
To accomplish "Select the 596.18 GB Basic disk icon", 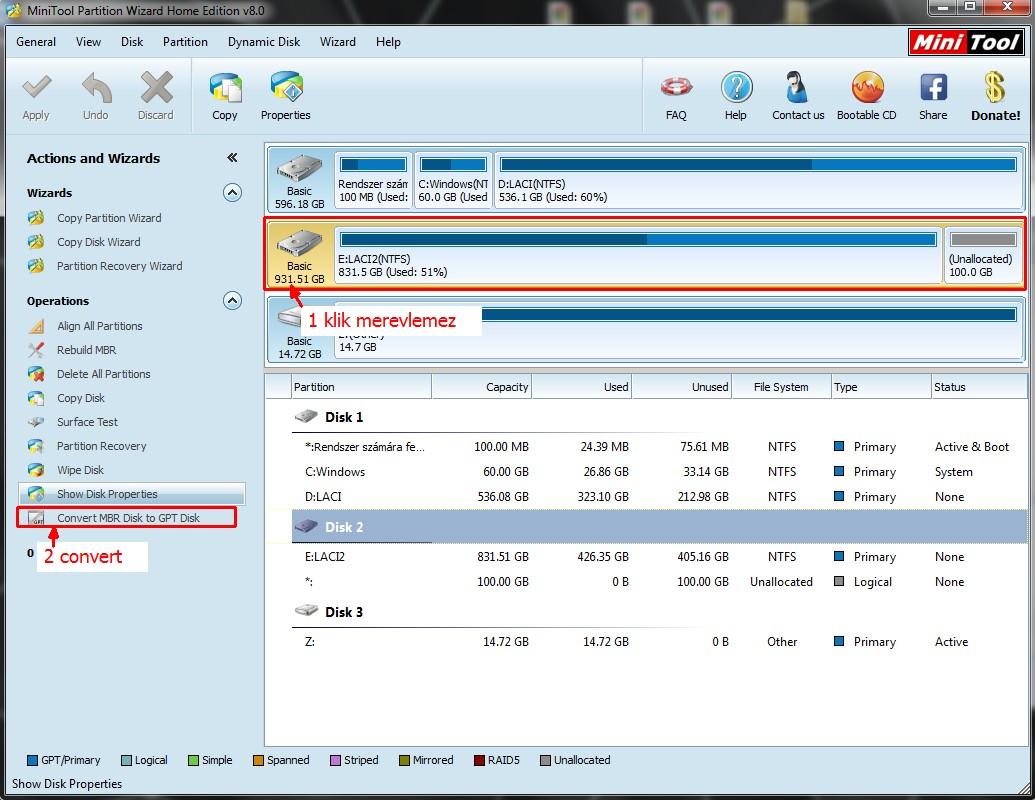I will coord(300,168).
